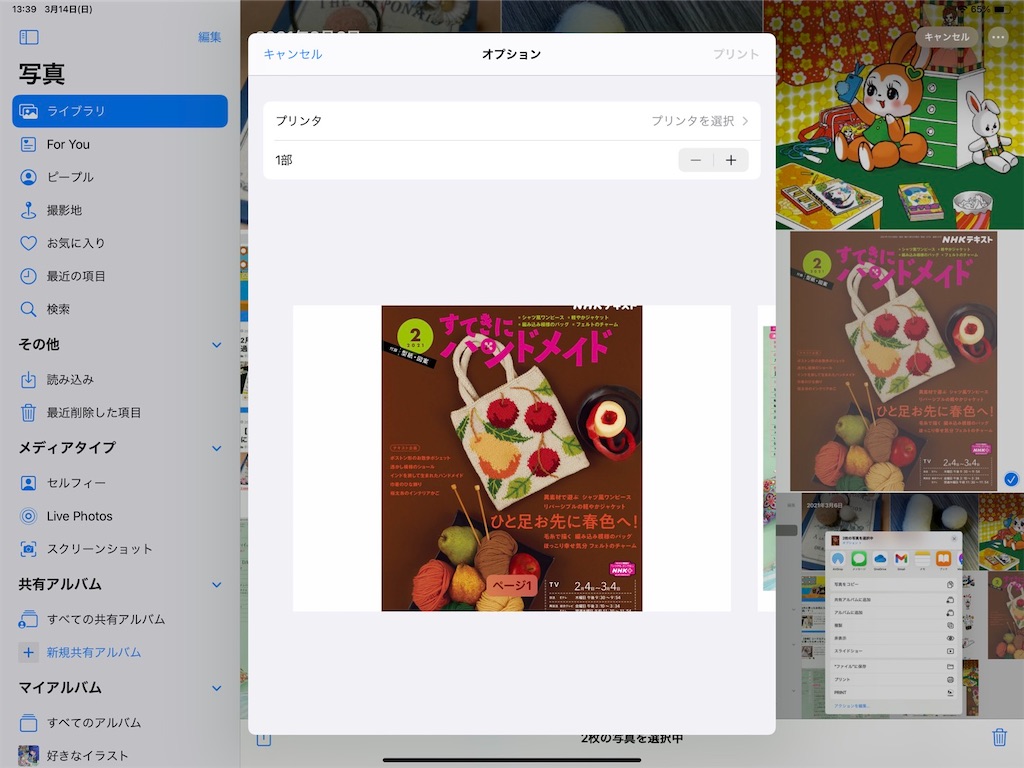Select スクリーンショット in the sidebar

pyautogui.click(x=120, y=549)
